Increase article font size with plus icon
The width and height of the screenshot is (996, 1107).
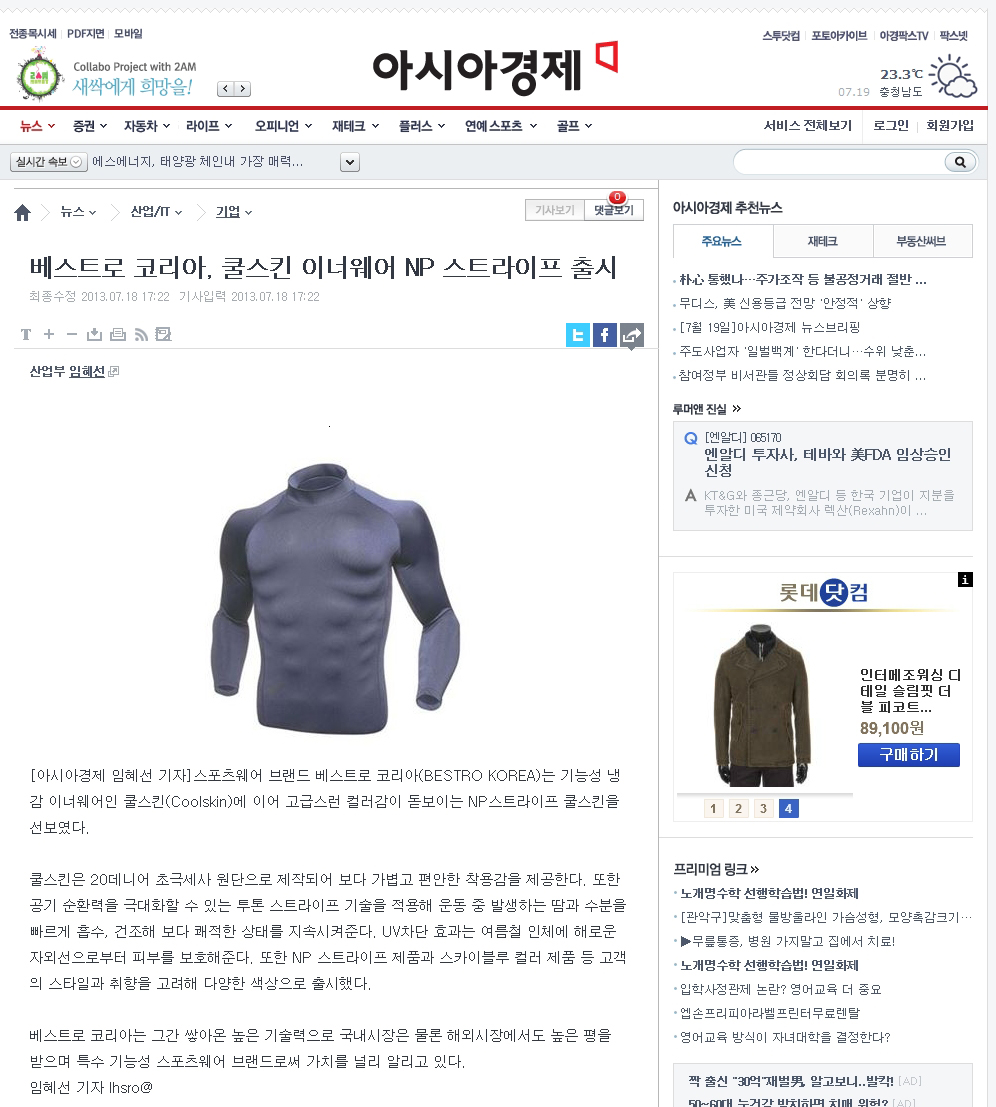pos(49,334)
